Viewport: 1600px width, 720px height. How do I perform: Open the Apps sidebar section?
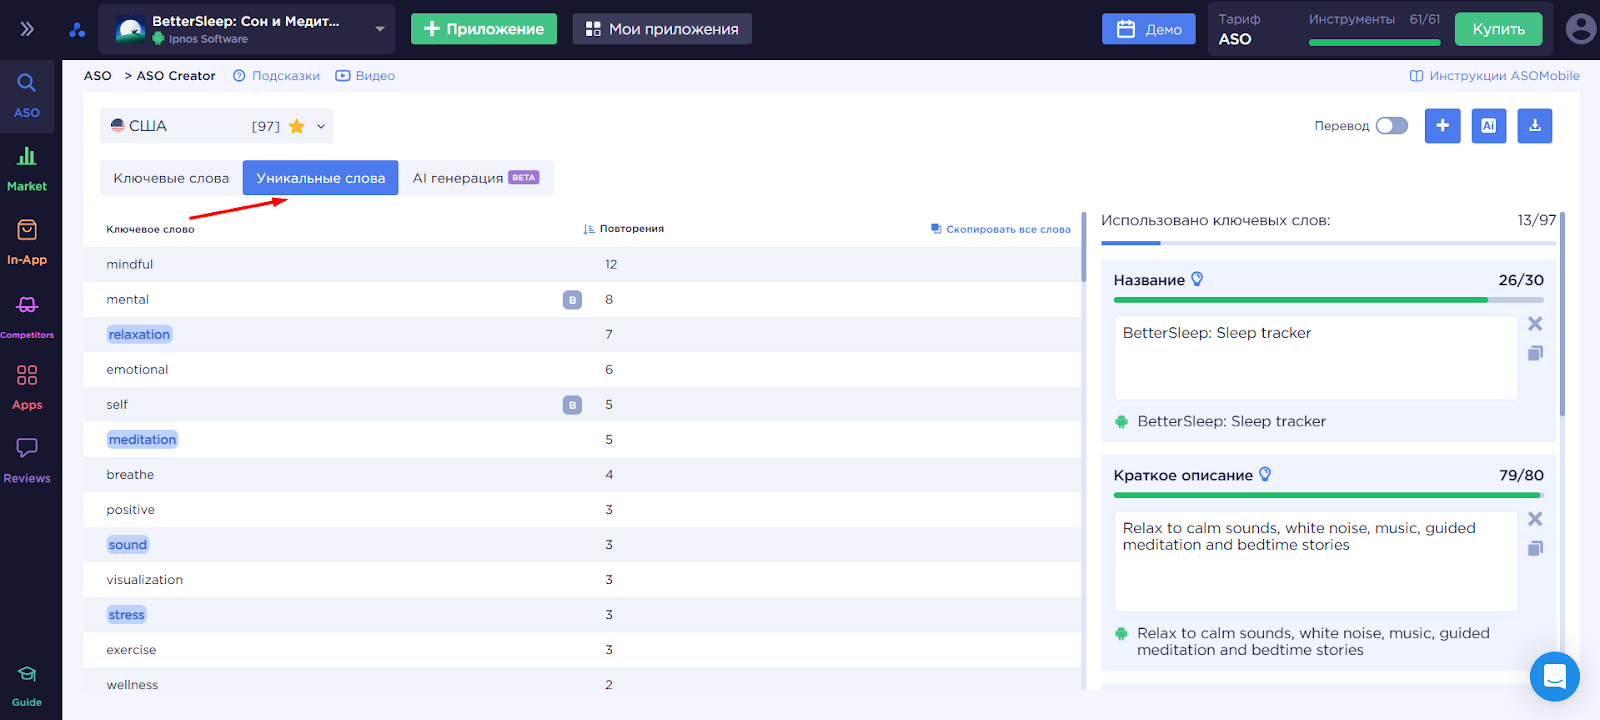pyautogui.click(x=27, y=388)
